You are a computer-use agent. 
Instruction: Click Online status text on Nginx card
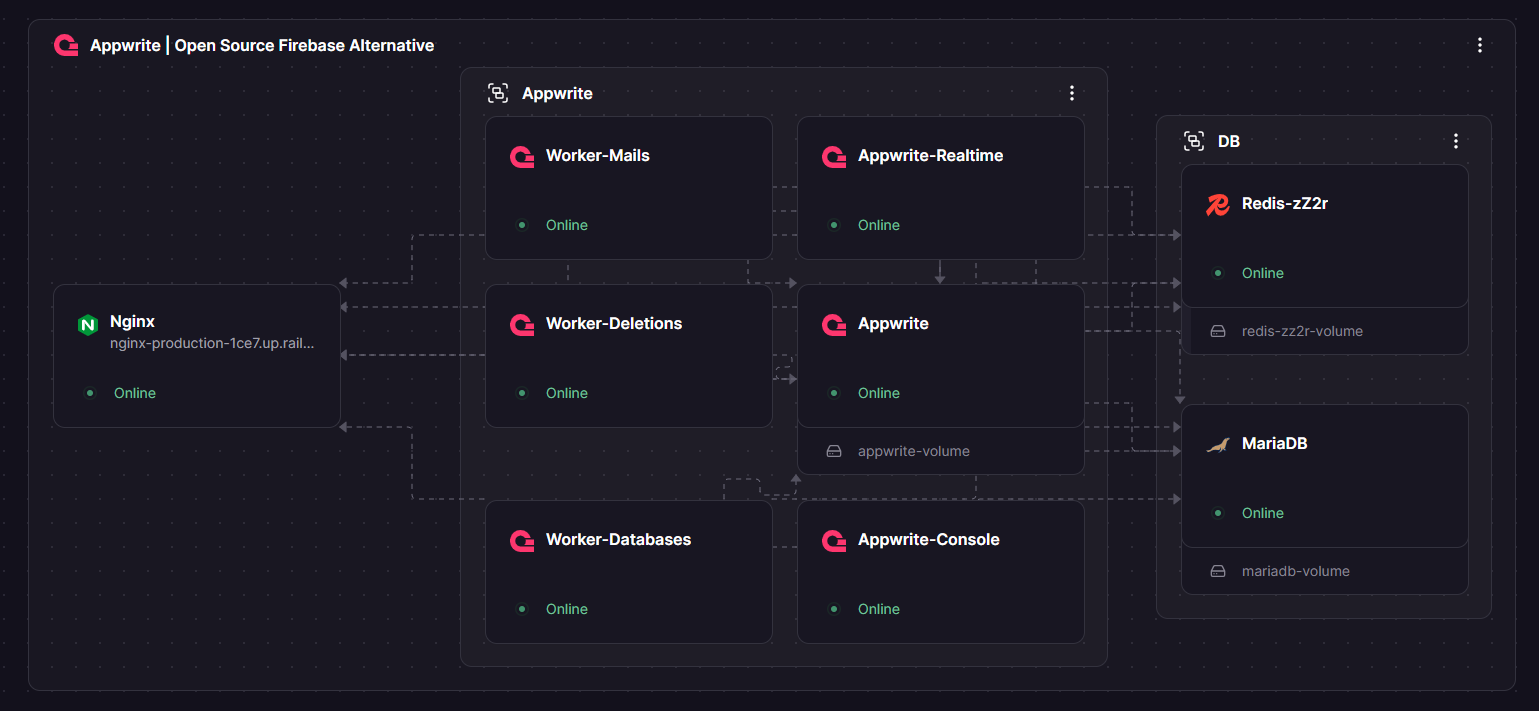point(135,393)
